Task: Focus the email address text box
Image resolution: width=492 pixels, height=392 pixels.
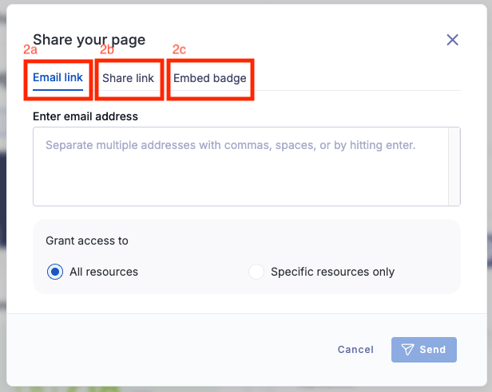Action: (241, 166)
